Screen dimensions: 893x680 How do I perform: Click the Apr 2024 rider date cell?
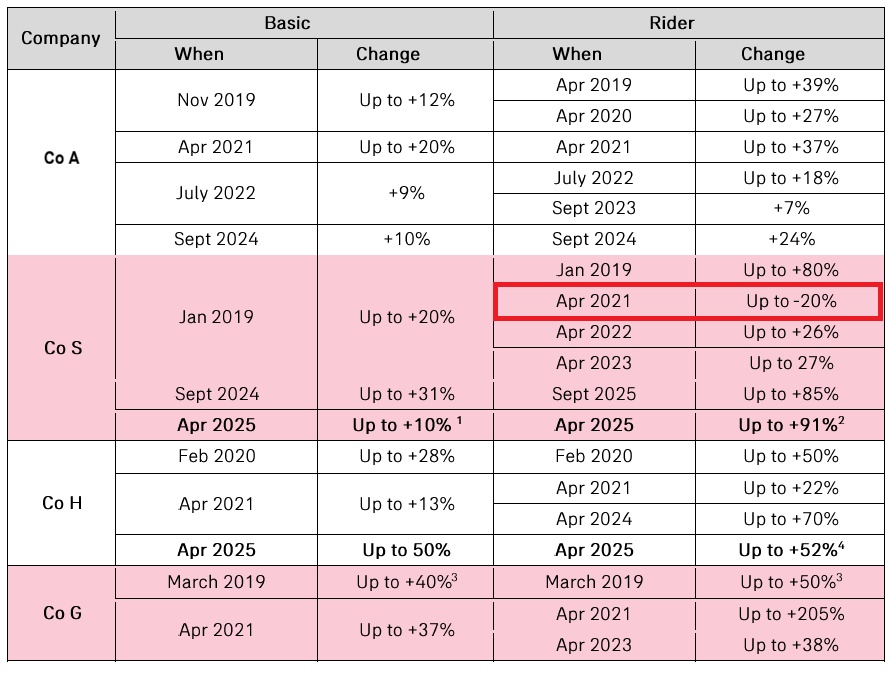pyautogui.click(x=594, y=519)
